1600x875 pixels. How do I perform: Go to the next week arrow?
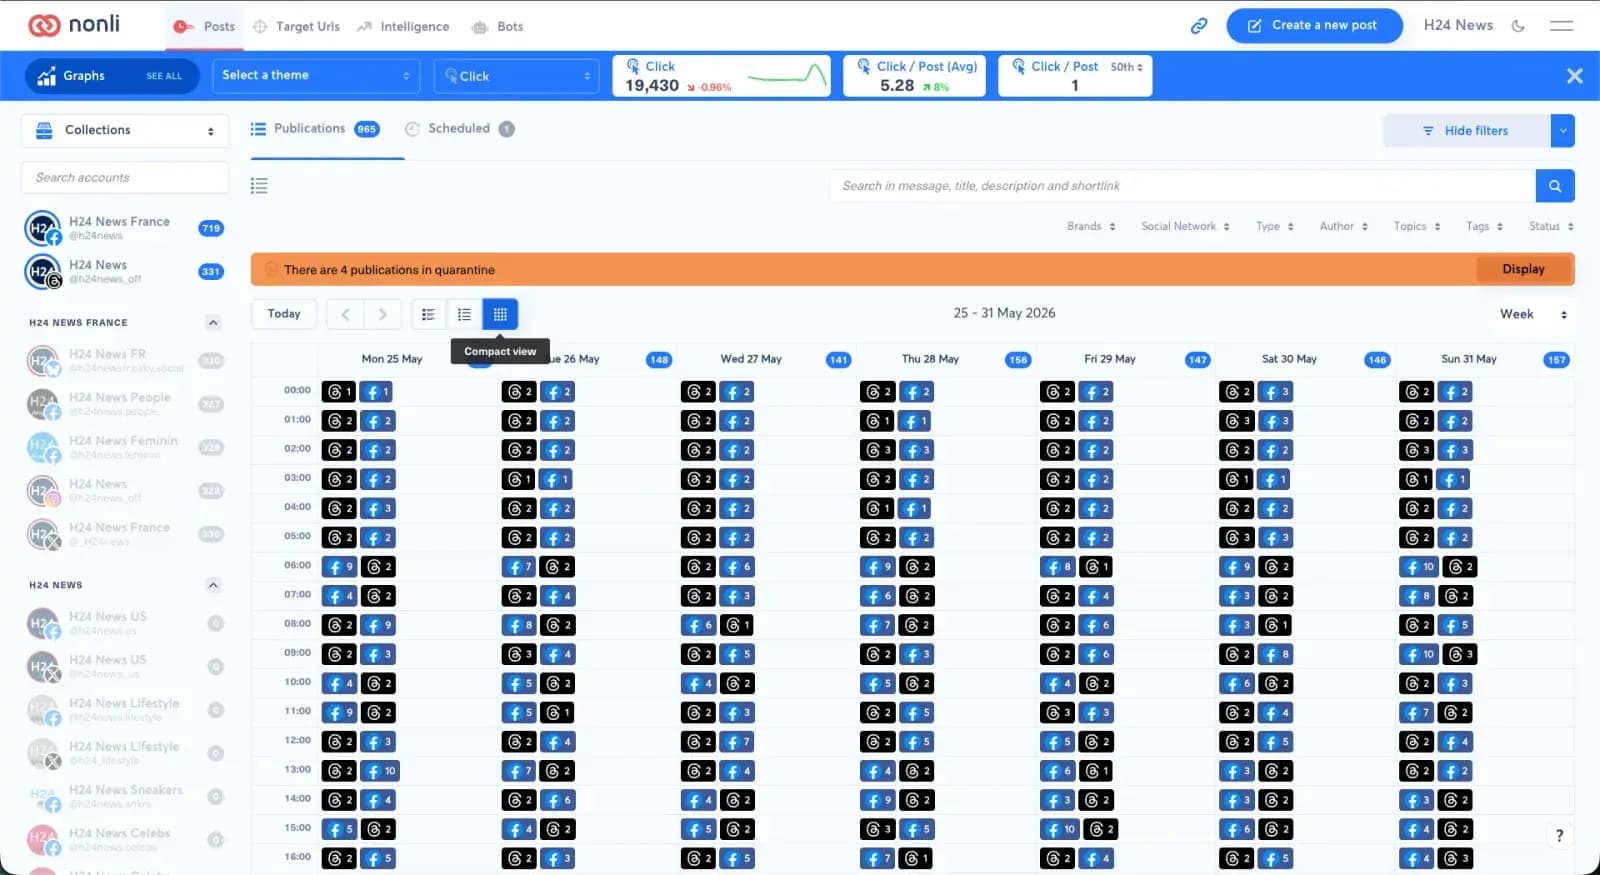click(382, 314)
